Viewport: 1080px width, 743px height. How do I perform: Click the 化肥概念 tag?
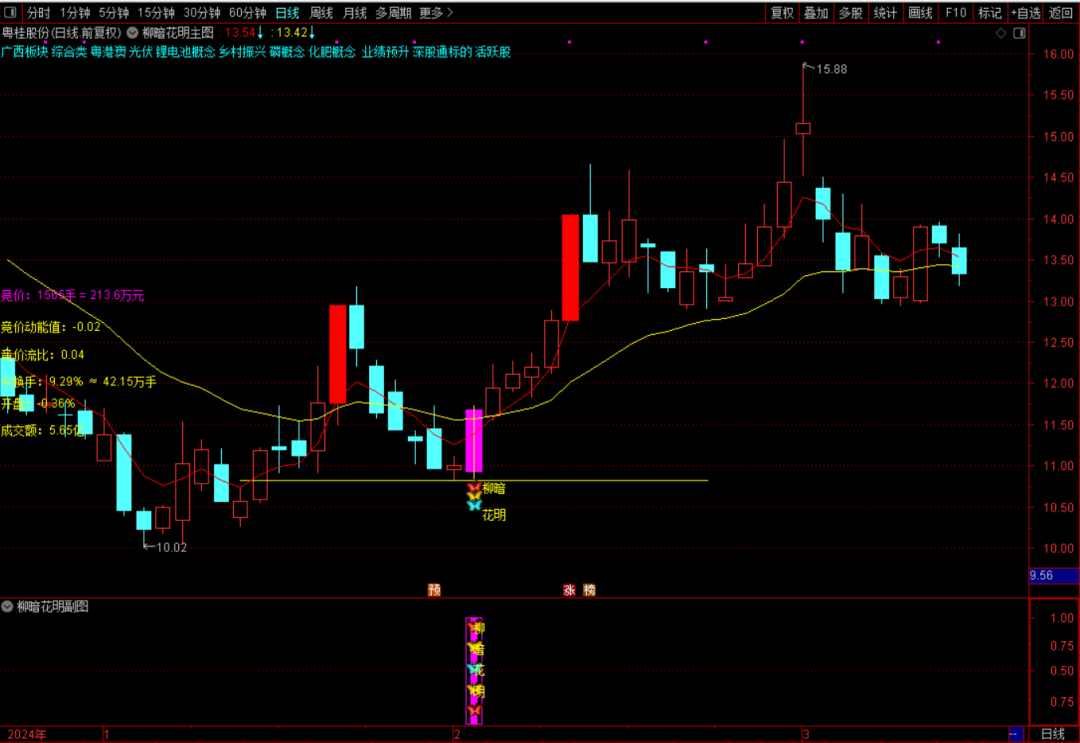[332, 52]
